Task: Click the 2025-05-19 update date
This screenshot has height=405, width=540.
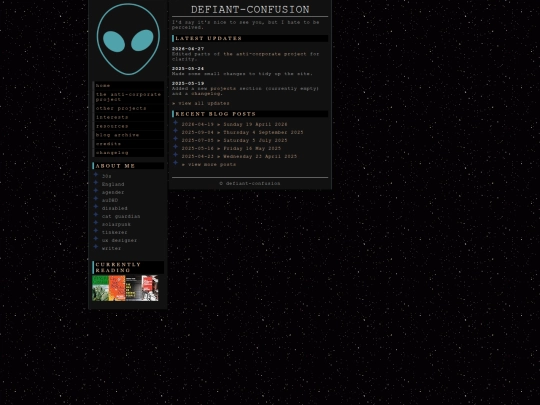Action: tap(188, 84)
